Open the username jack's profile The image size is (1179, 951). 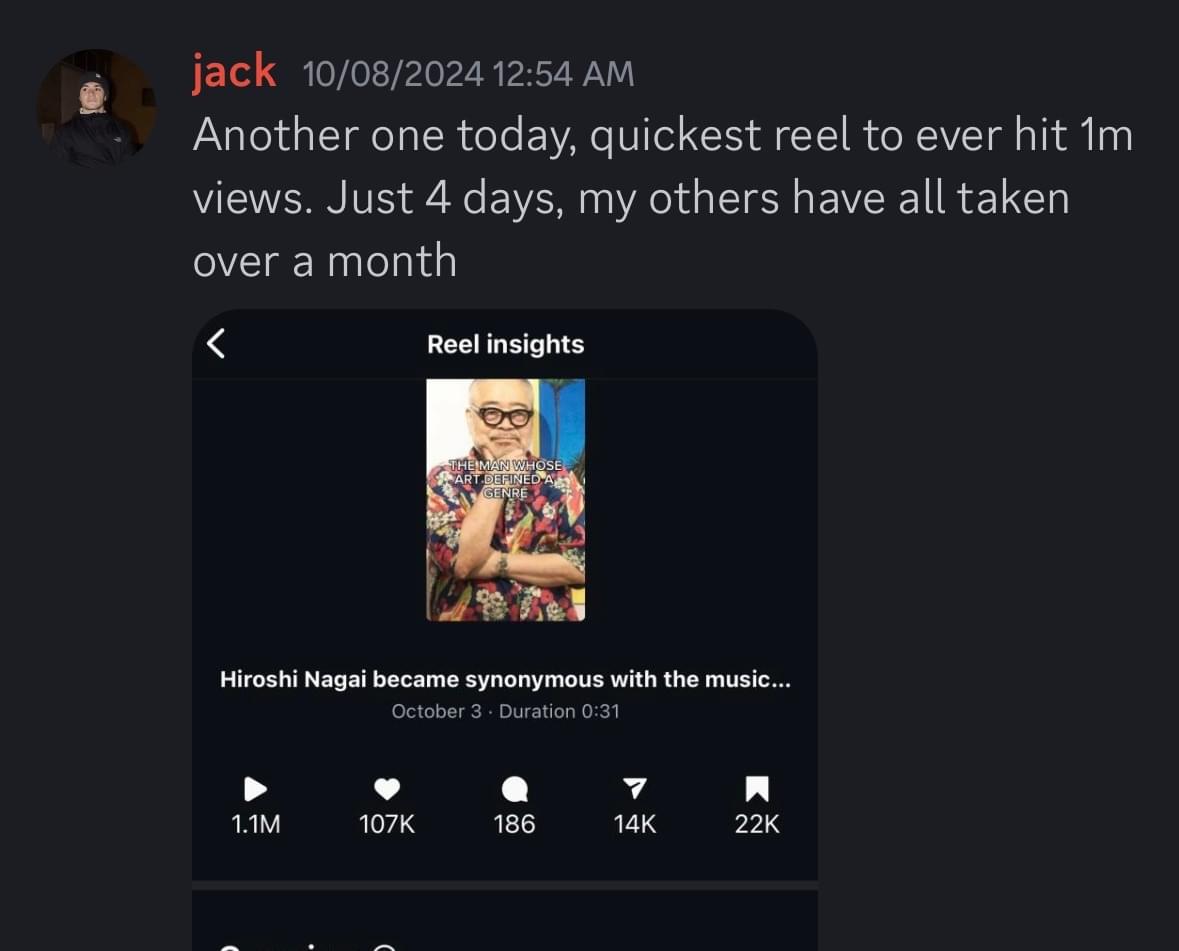tap(234, 72)
